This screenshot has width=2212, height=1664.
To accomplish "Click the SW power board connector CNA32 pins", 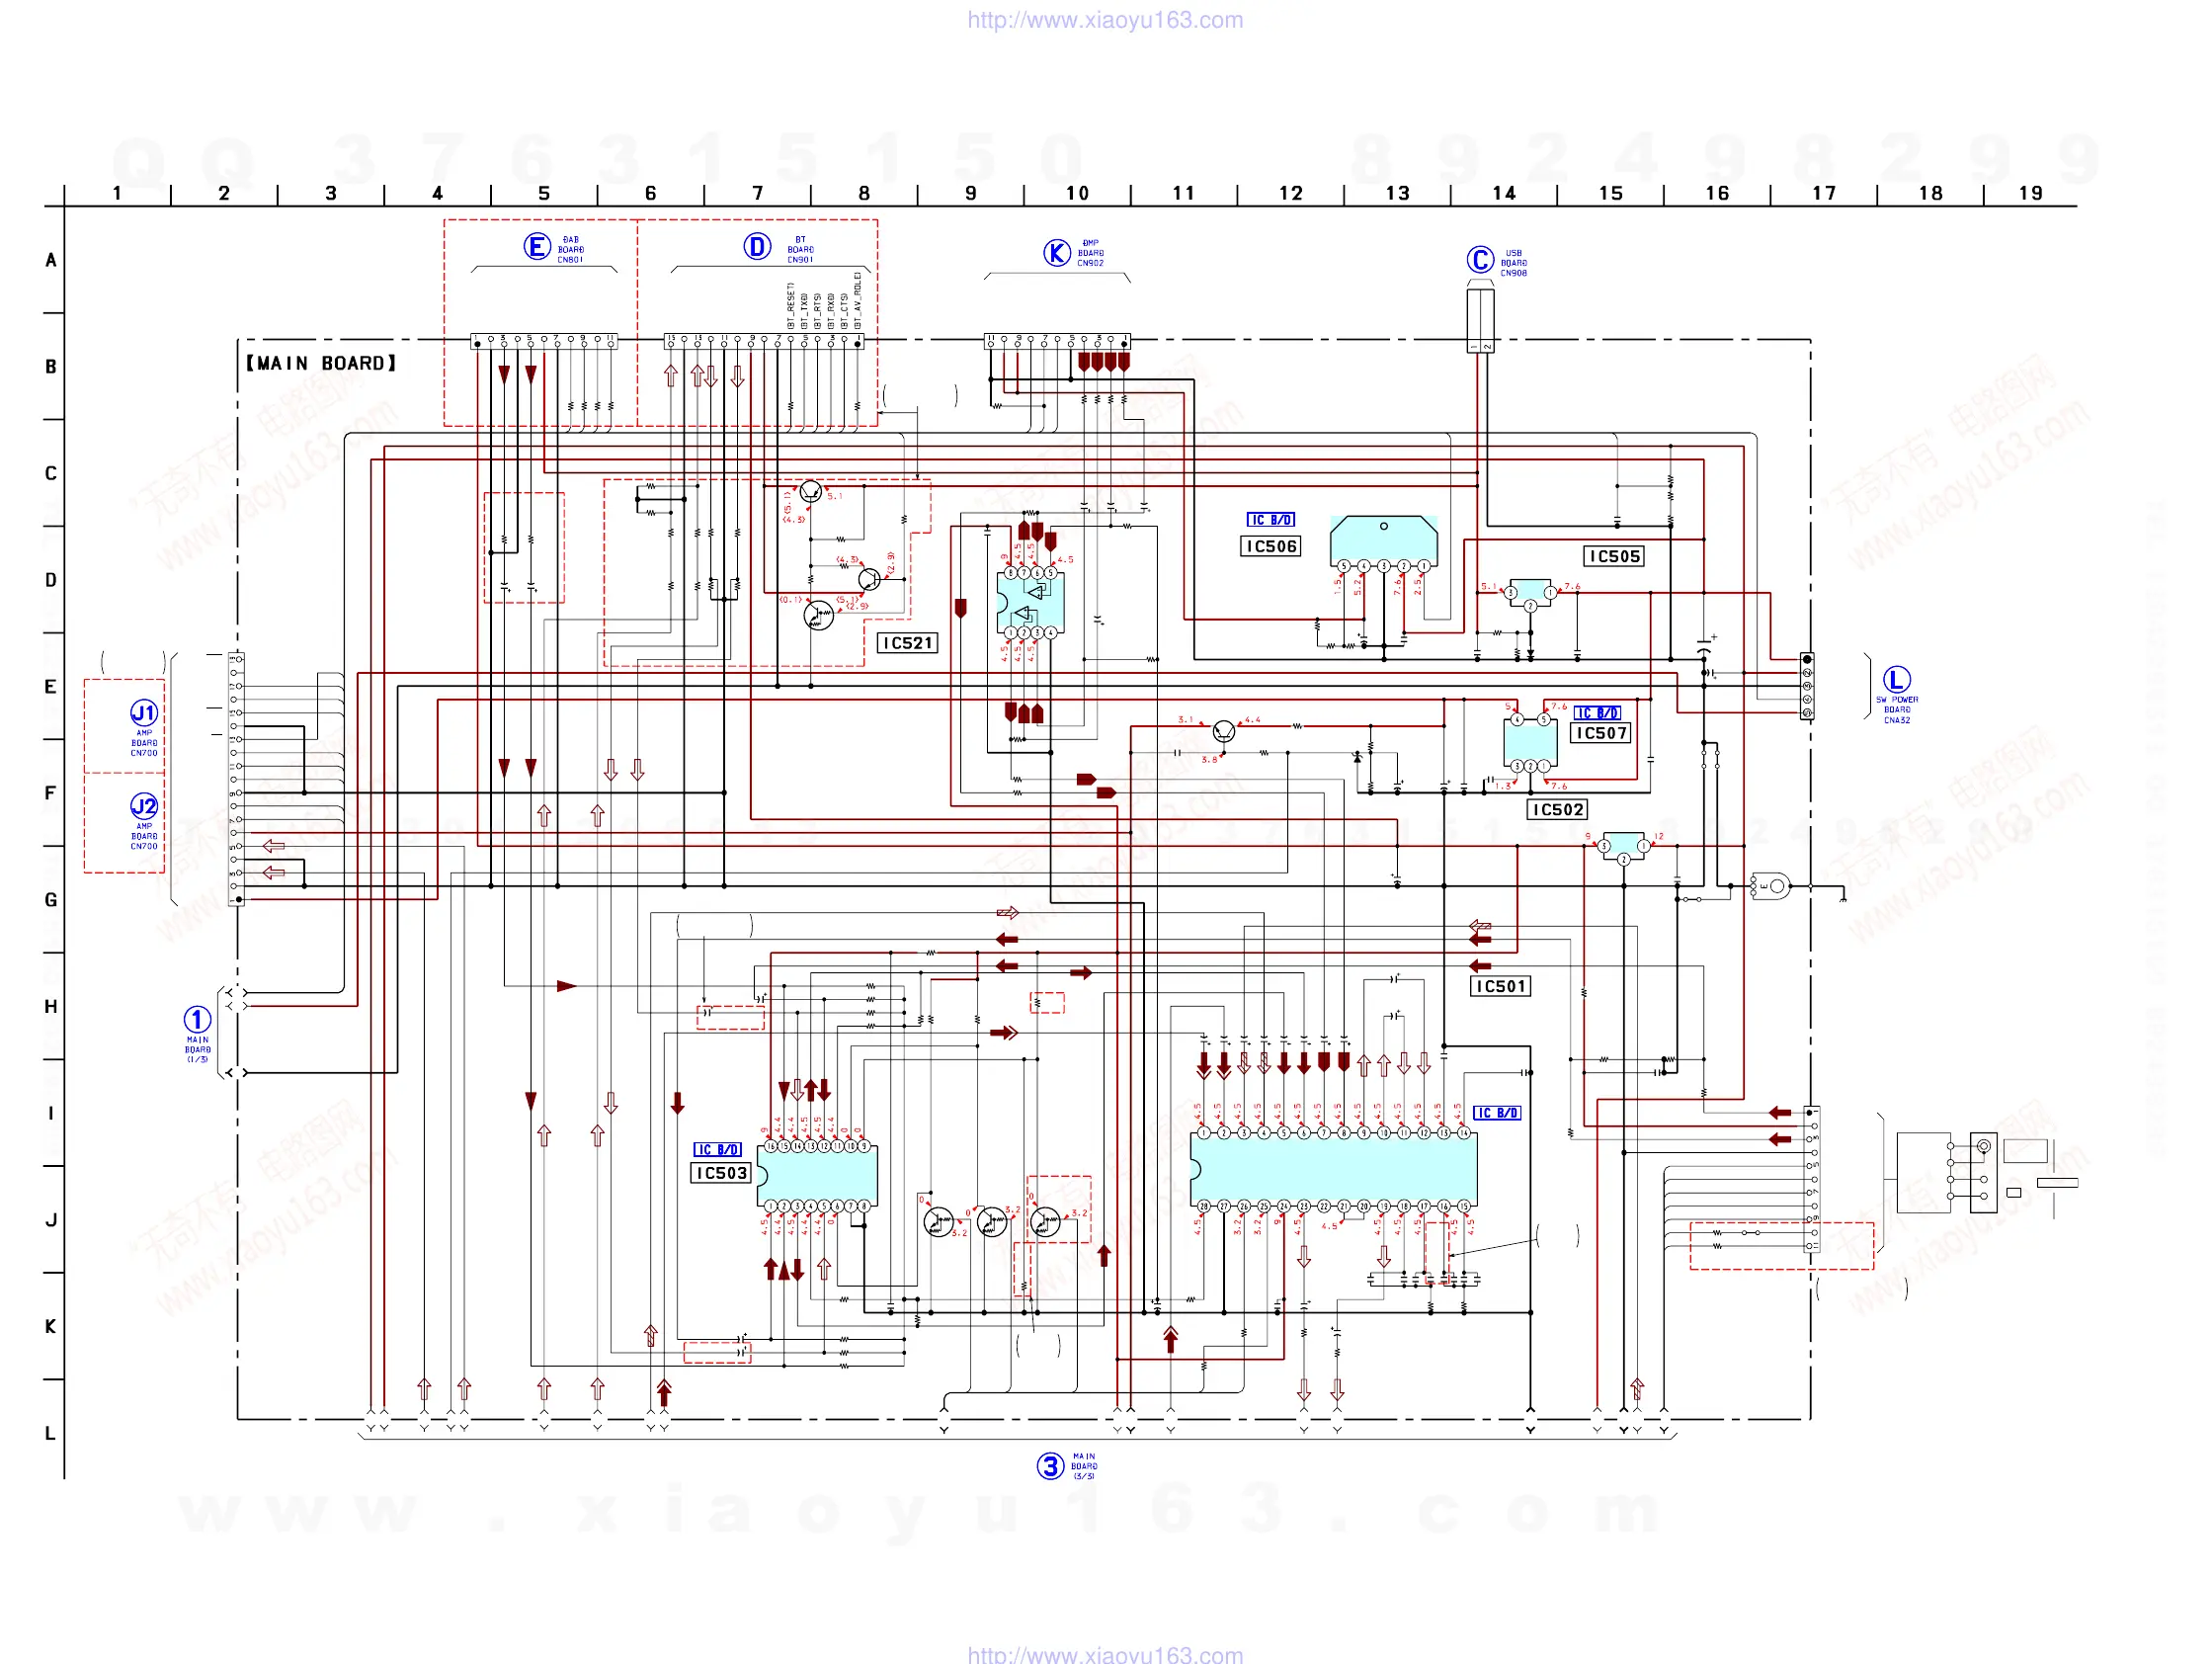I will click(x=1807, y=686).
